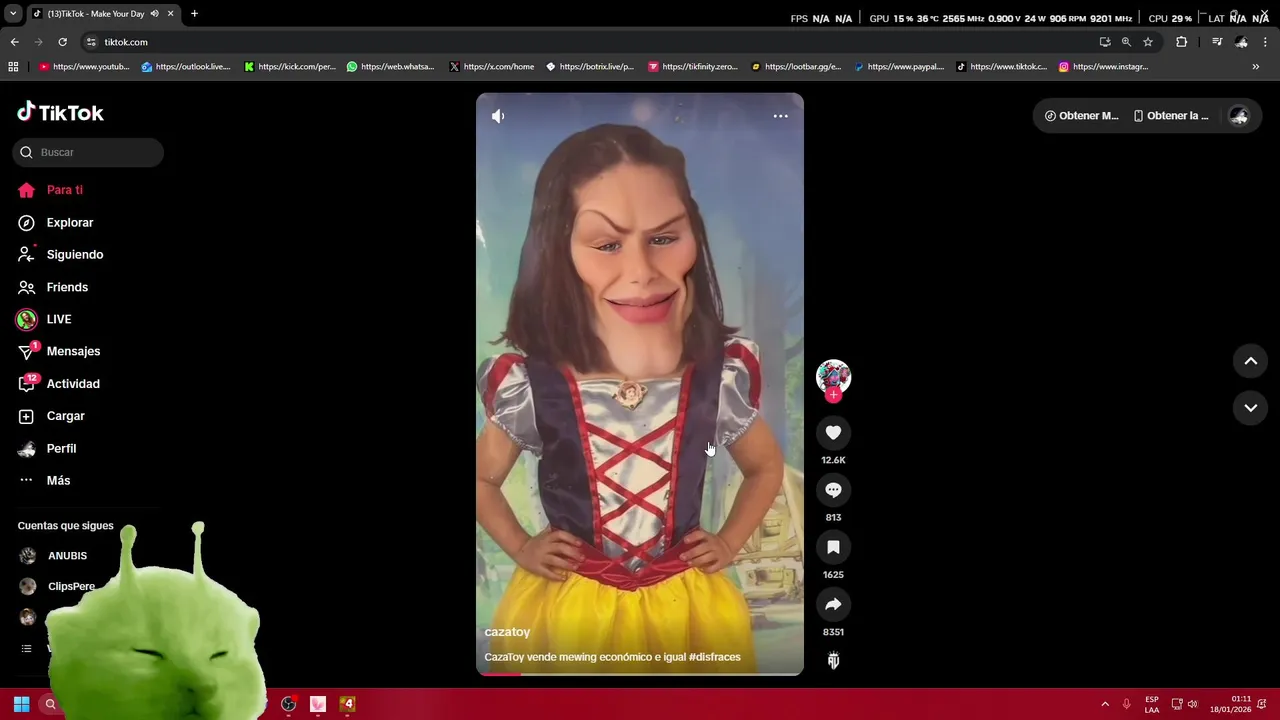Open the cazatoy username link

pyautogui.click(x=507, y=632)
